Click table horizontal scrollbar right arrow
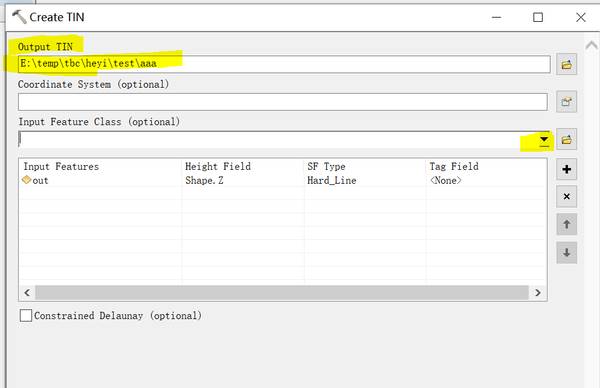Image resolution: width=600 pixels, height=388 pixels. pyautogui.click(x=538, y=293)
